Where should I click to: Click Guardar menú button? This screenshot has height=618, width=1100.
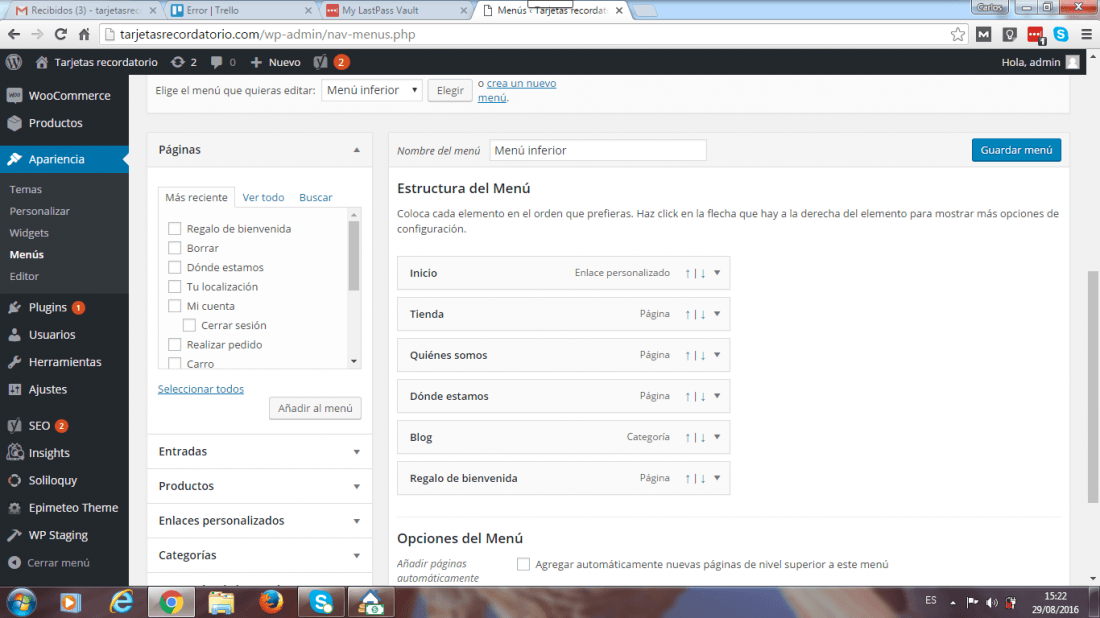(1016, 150)
